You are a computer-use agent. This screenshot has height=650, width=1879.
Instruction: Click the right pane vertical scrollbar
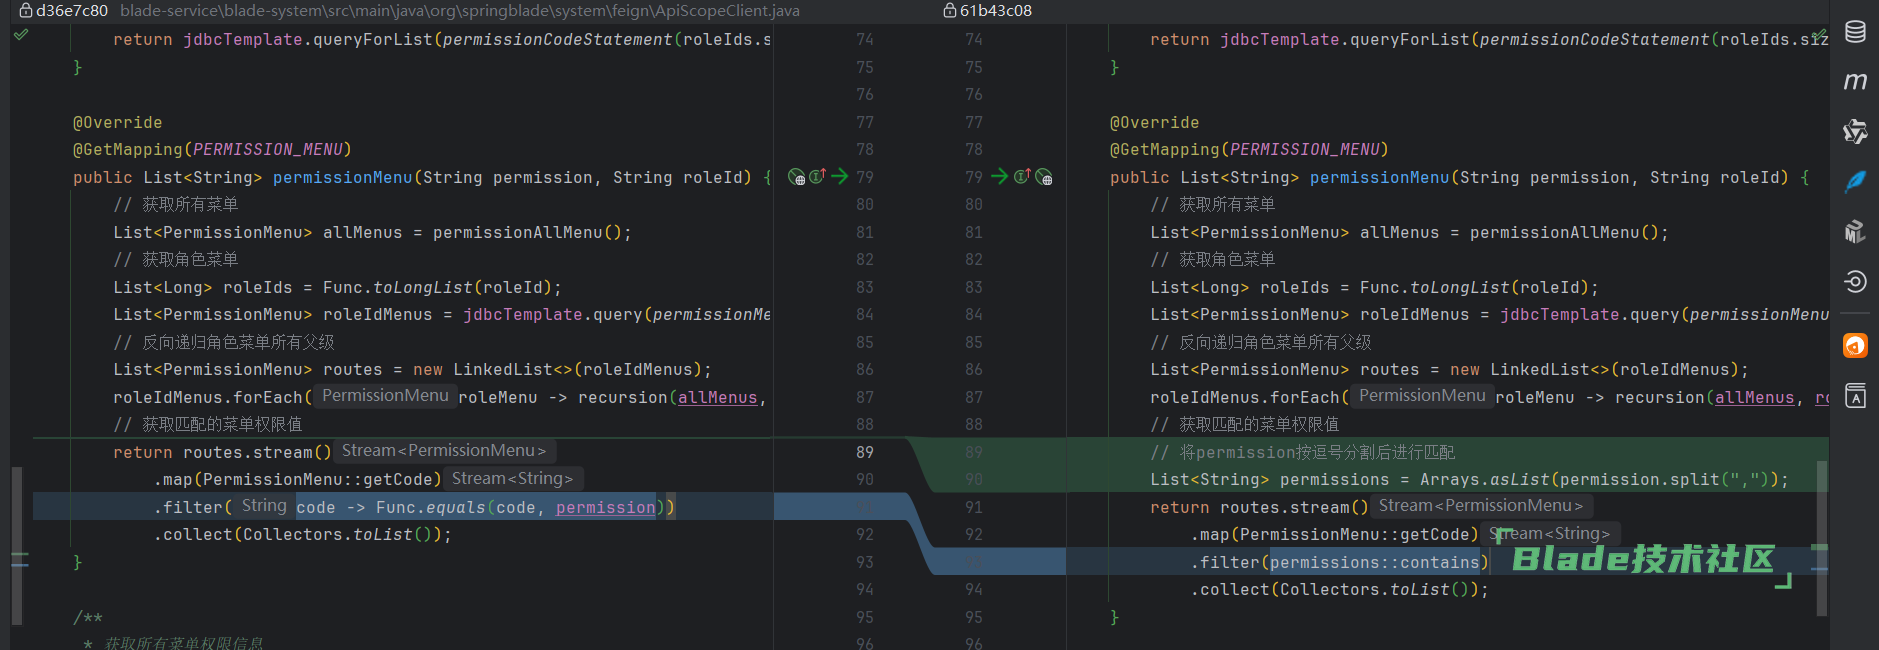(1822, 538)
